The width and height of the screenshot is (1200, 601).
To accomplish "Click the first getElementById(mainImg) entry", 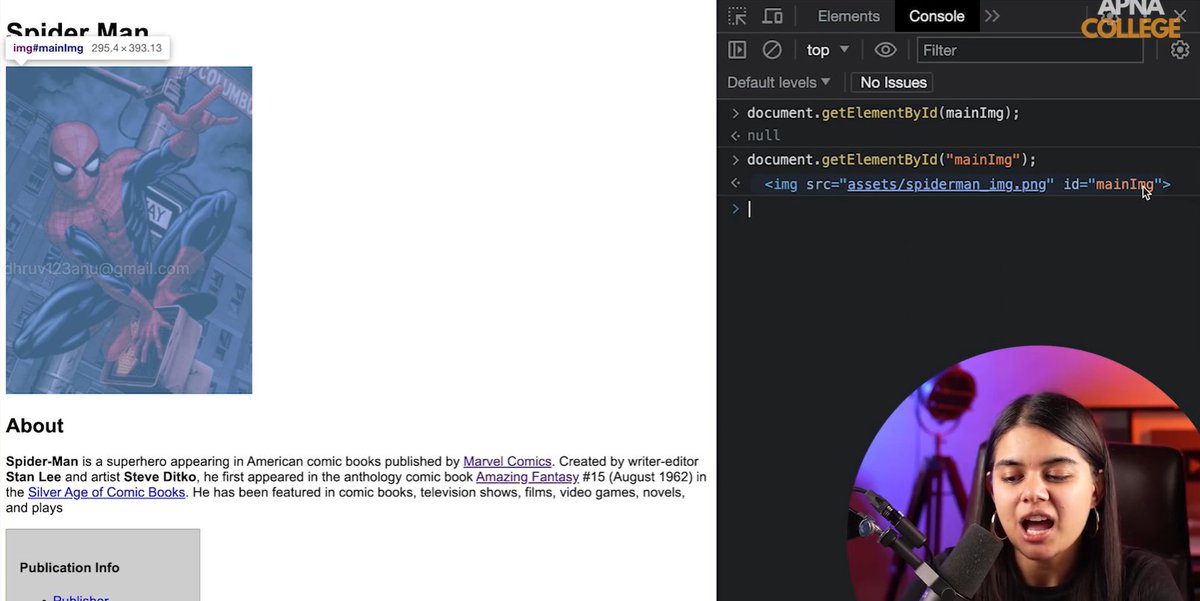I will coord(883,113).
